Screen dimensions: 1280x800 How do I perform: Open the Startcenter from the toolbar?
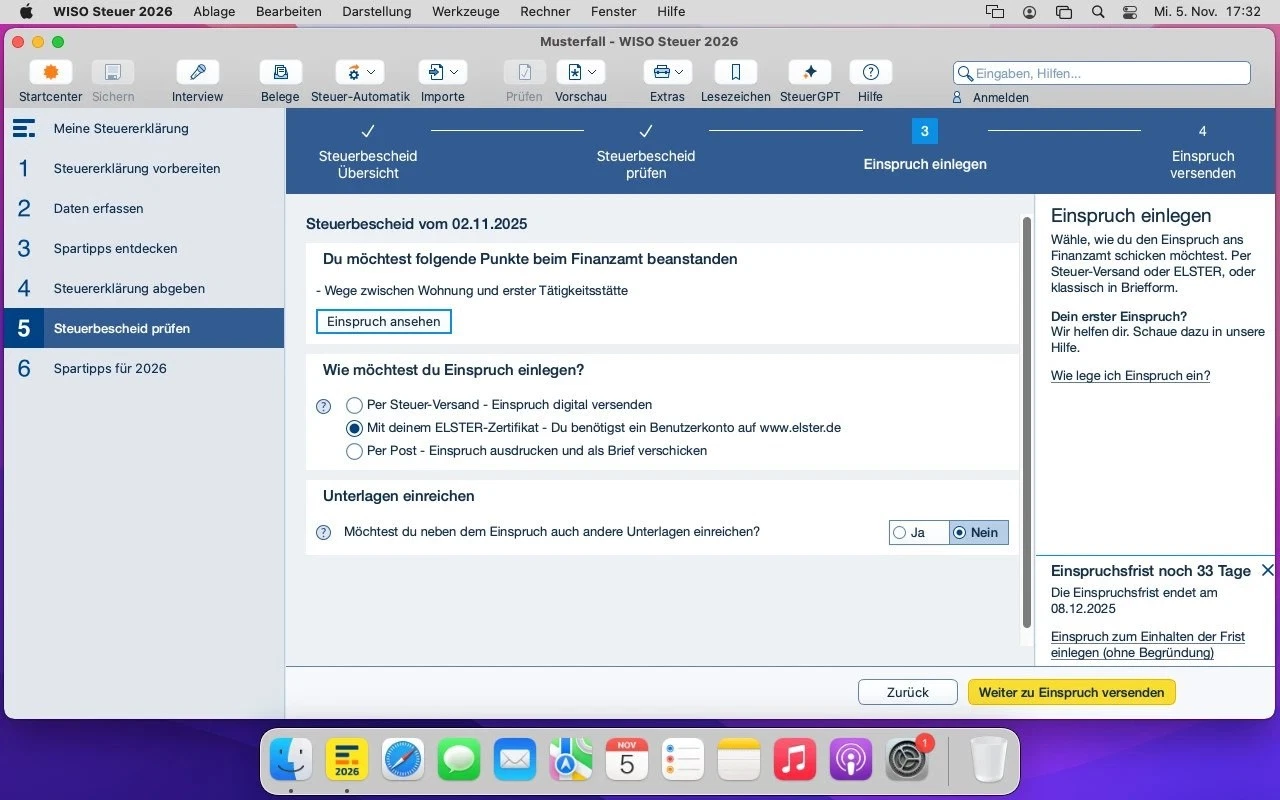50,73
